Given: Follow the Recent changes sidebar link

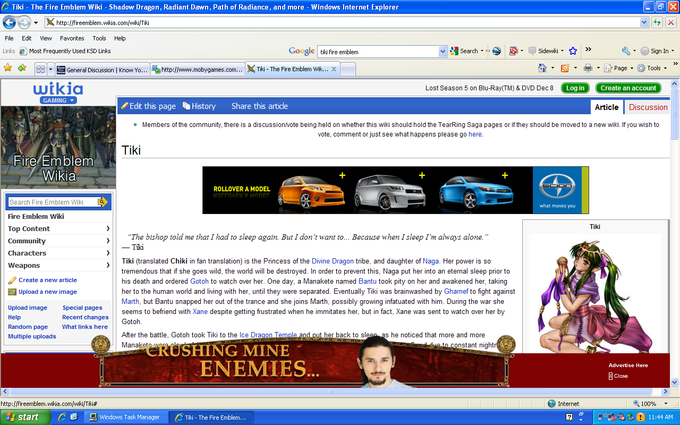Looking at the screenshot, I should [85, 317].
